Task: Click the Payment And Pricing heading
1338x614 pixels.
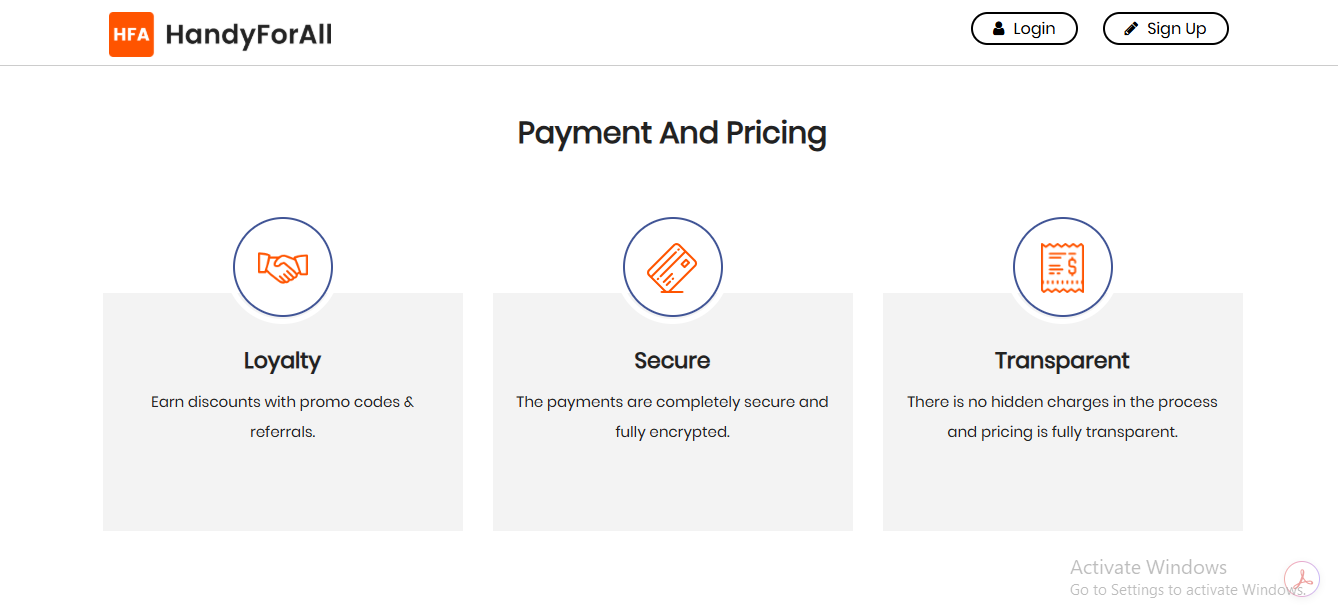Action: pyautogui.click(x=672, y=132)
